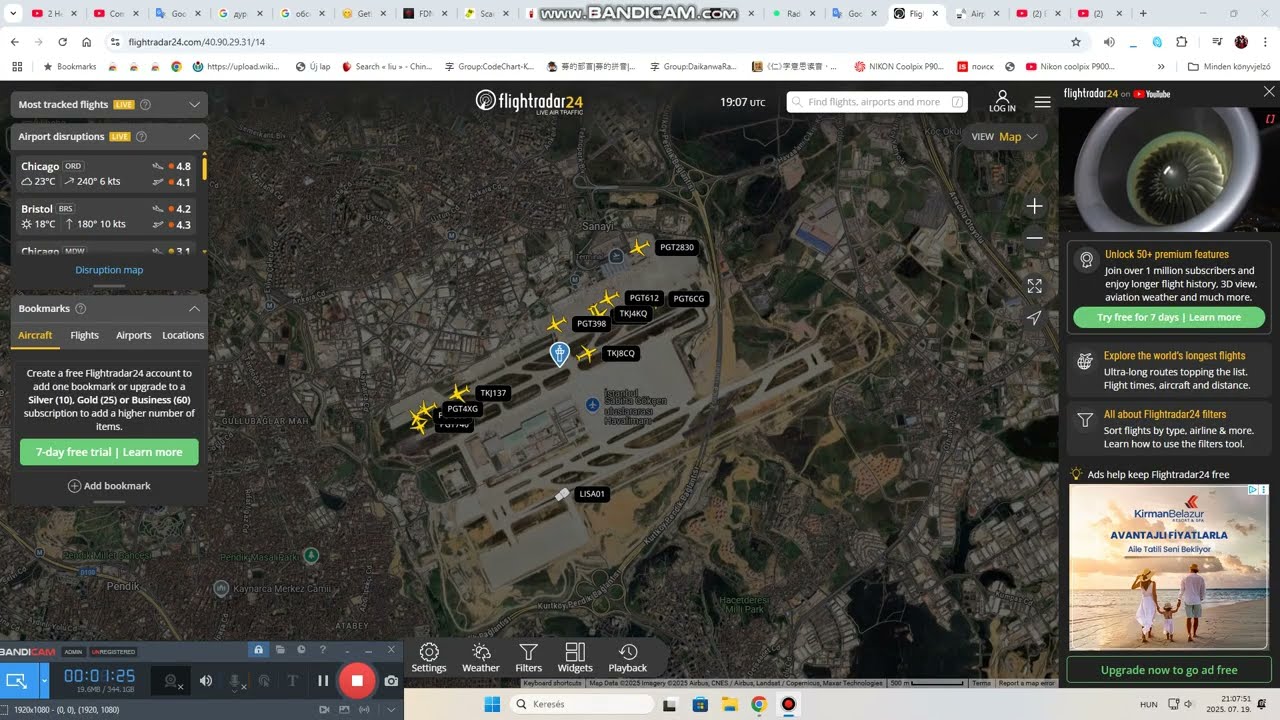Open Bandicam scheduled recording clock icon

[x=301, y=650]
